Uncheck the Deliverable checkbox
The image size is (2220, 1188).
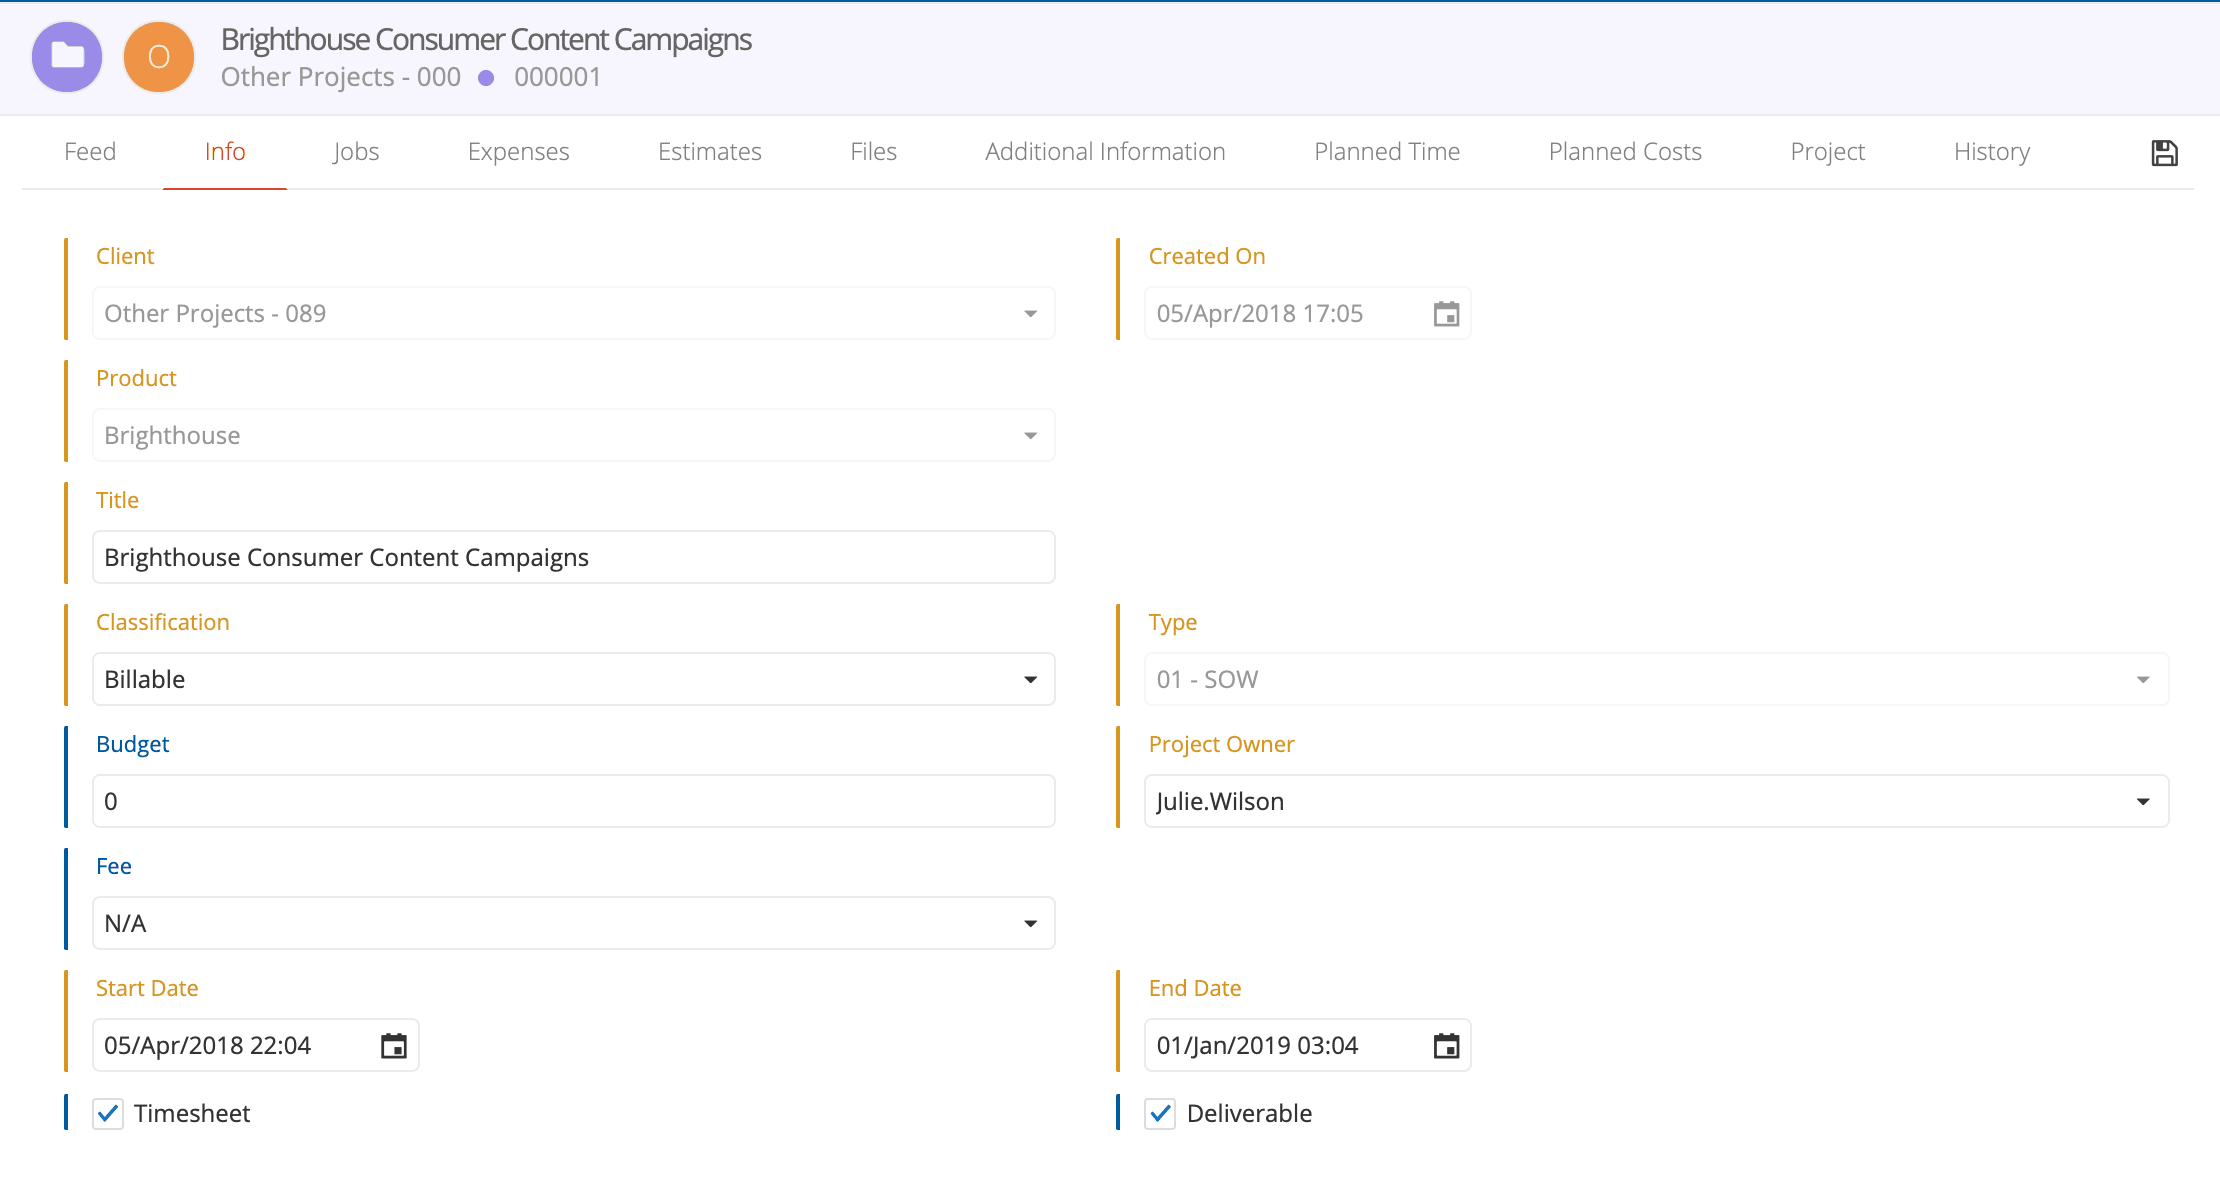[1160, 1113]
